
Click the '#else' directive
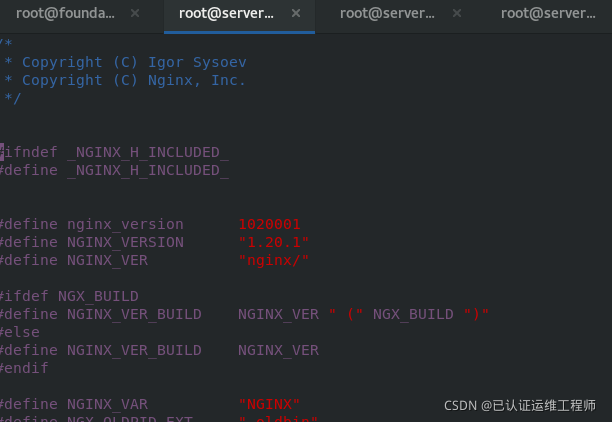[x=20, y=332]
